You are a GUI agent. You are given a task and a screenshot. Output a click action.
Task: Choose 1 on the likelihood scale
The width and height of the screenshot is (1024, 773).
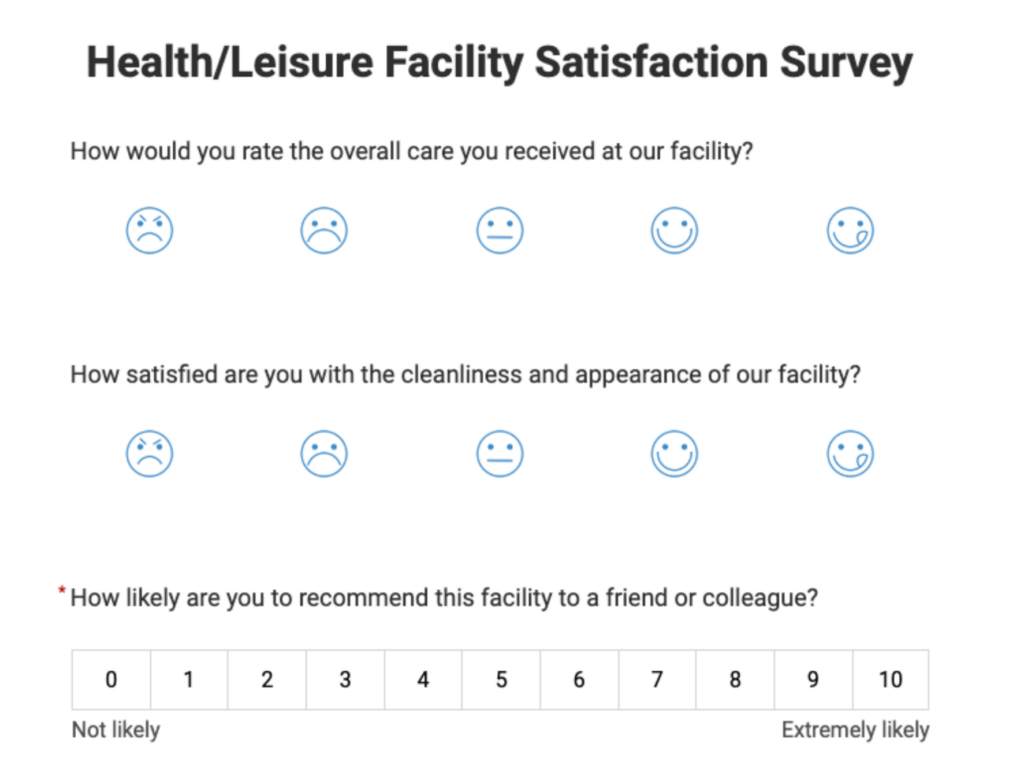tap(188, 679)
